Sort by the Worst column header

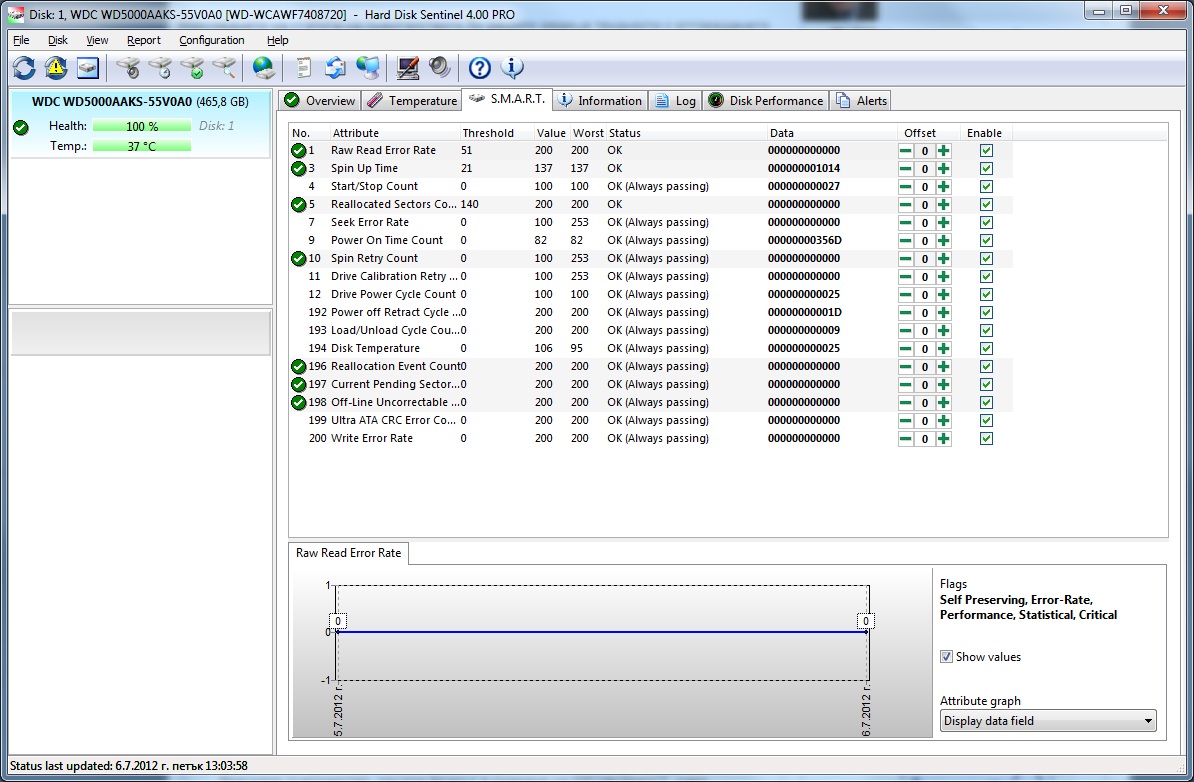point(588,132)
